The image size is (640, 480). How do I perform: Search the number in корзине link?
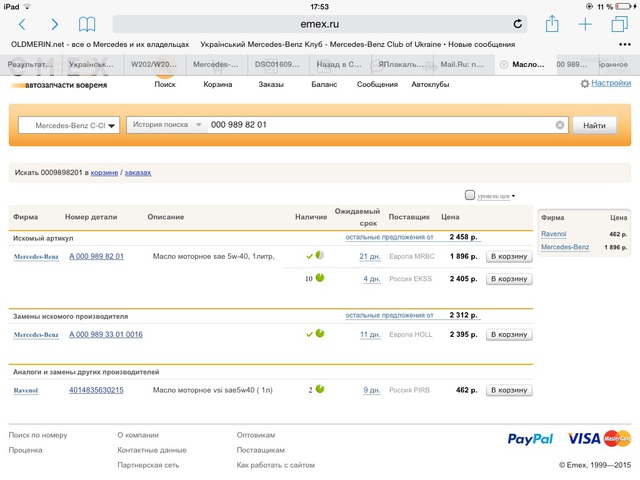tap(104, 173)
